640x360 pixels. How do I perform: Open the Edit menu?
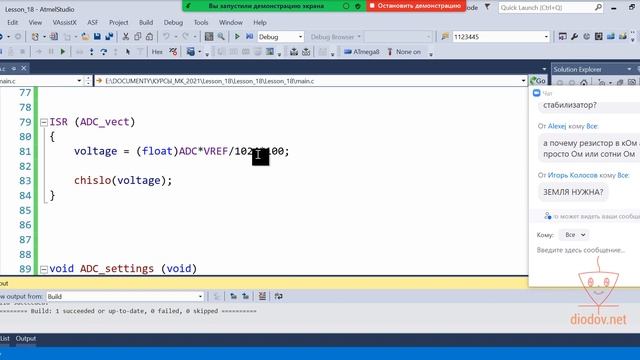pos(13,22)
